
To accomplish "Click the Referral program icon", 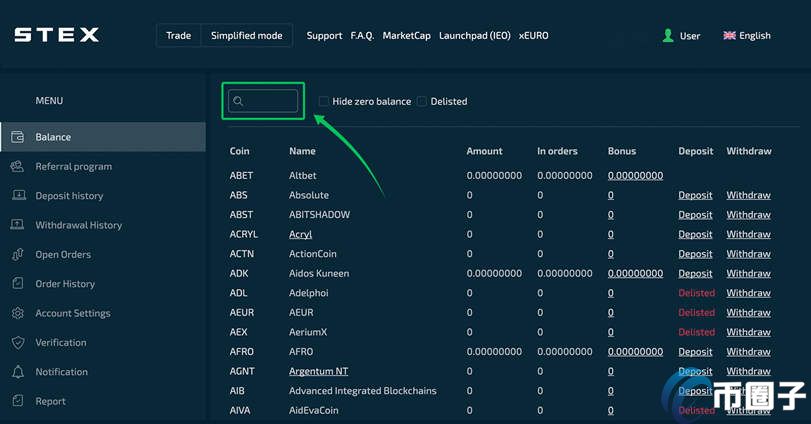I will (x=18, y=166).
